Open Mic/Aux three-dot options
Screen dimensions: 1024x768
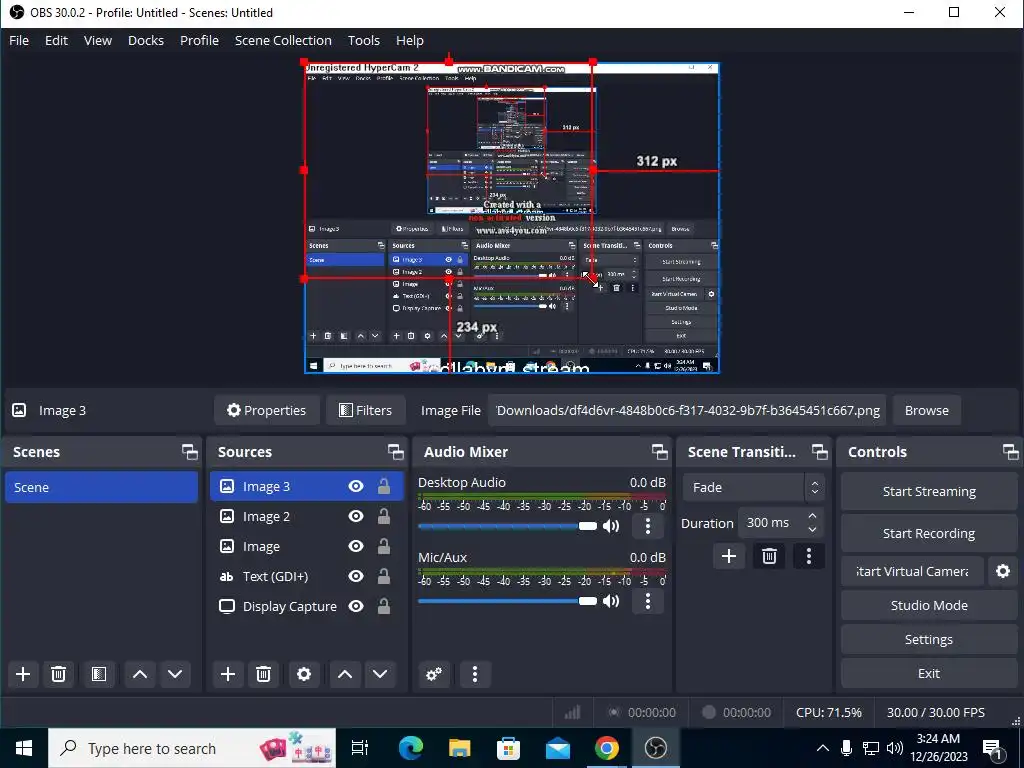coord(648,601)
